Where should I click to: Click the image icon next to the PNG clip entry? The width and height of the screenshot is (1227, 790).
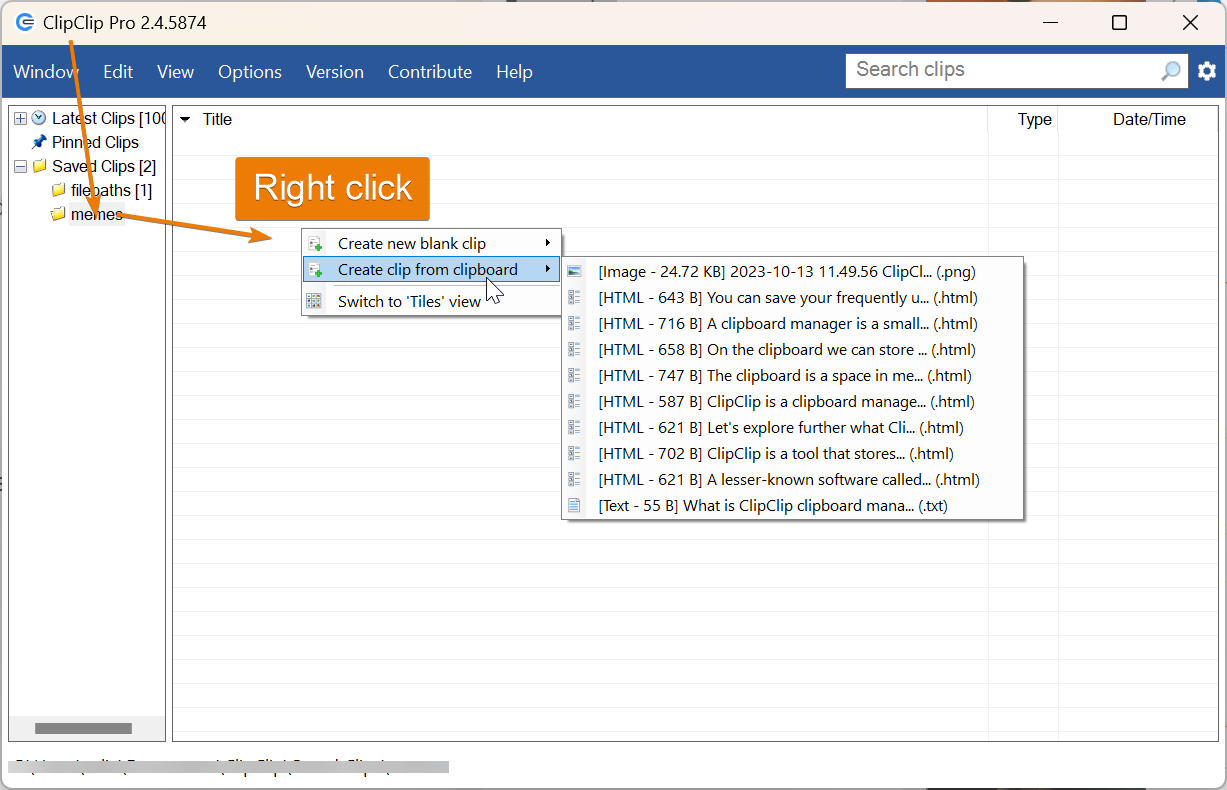(575, 271)
